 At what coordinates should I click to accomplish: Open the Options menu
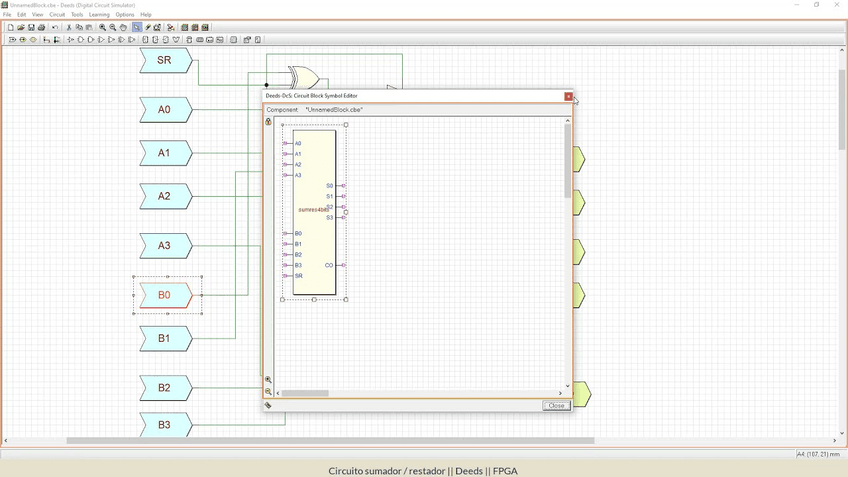click(125, 15)
